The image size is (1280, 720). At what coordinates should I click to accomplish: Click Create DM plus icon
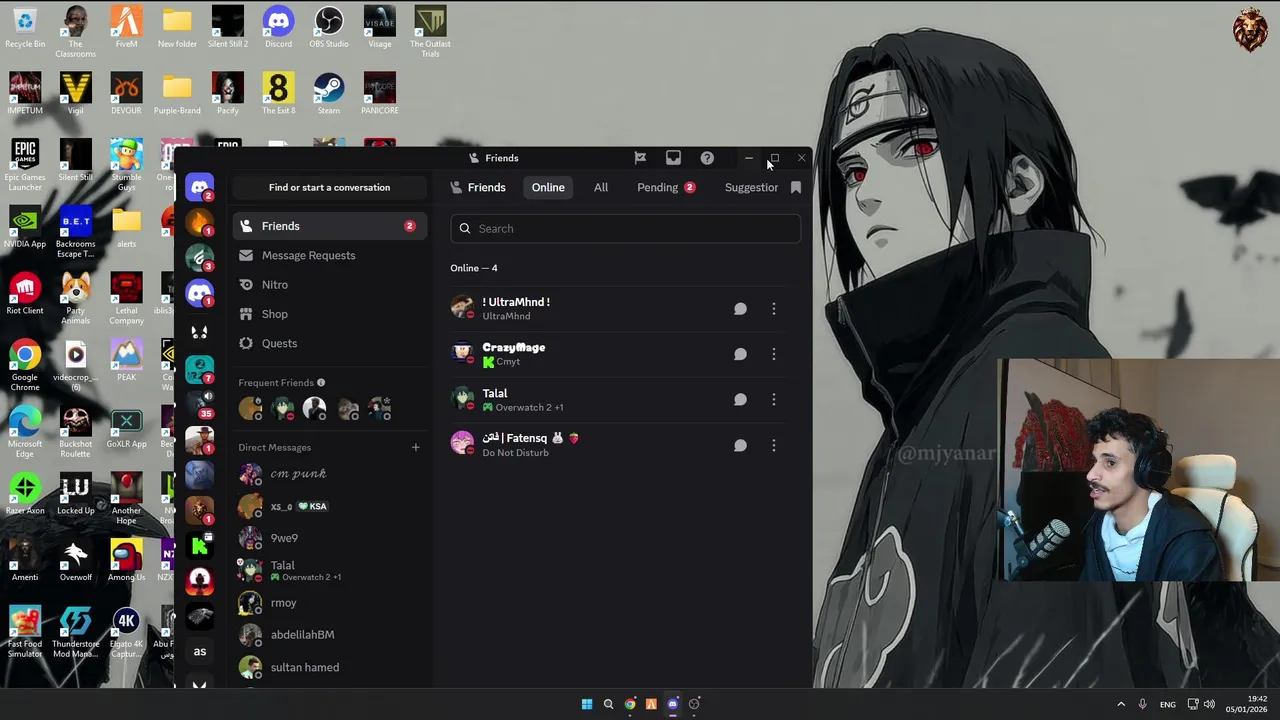(x=416, y=447)
